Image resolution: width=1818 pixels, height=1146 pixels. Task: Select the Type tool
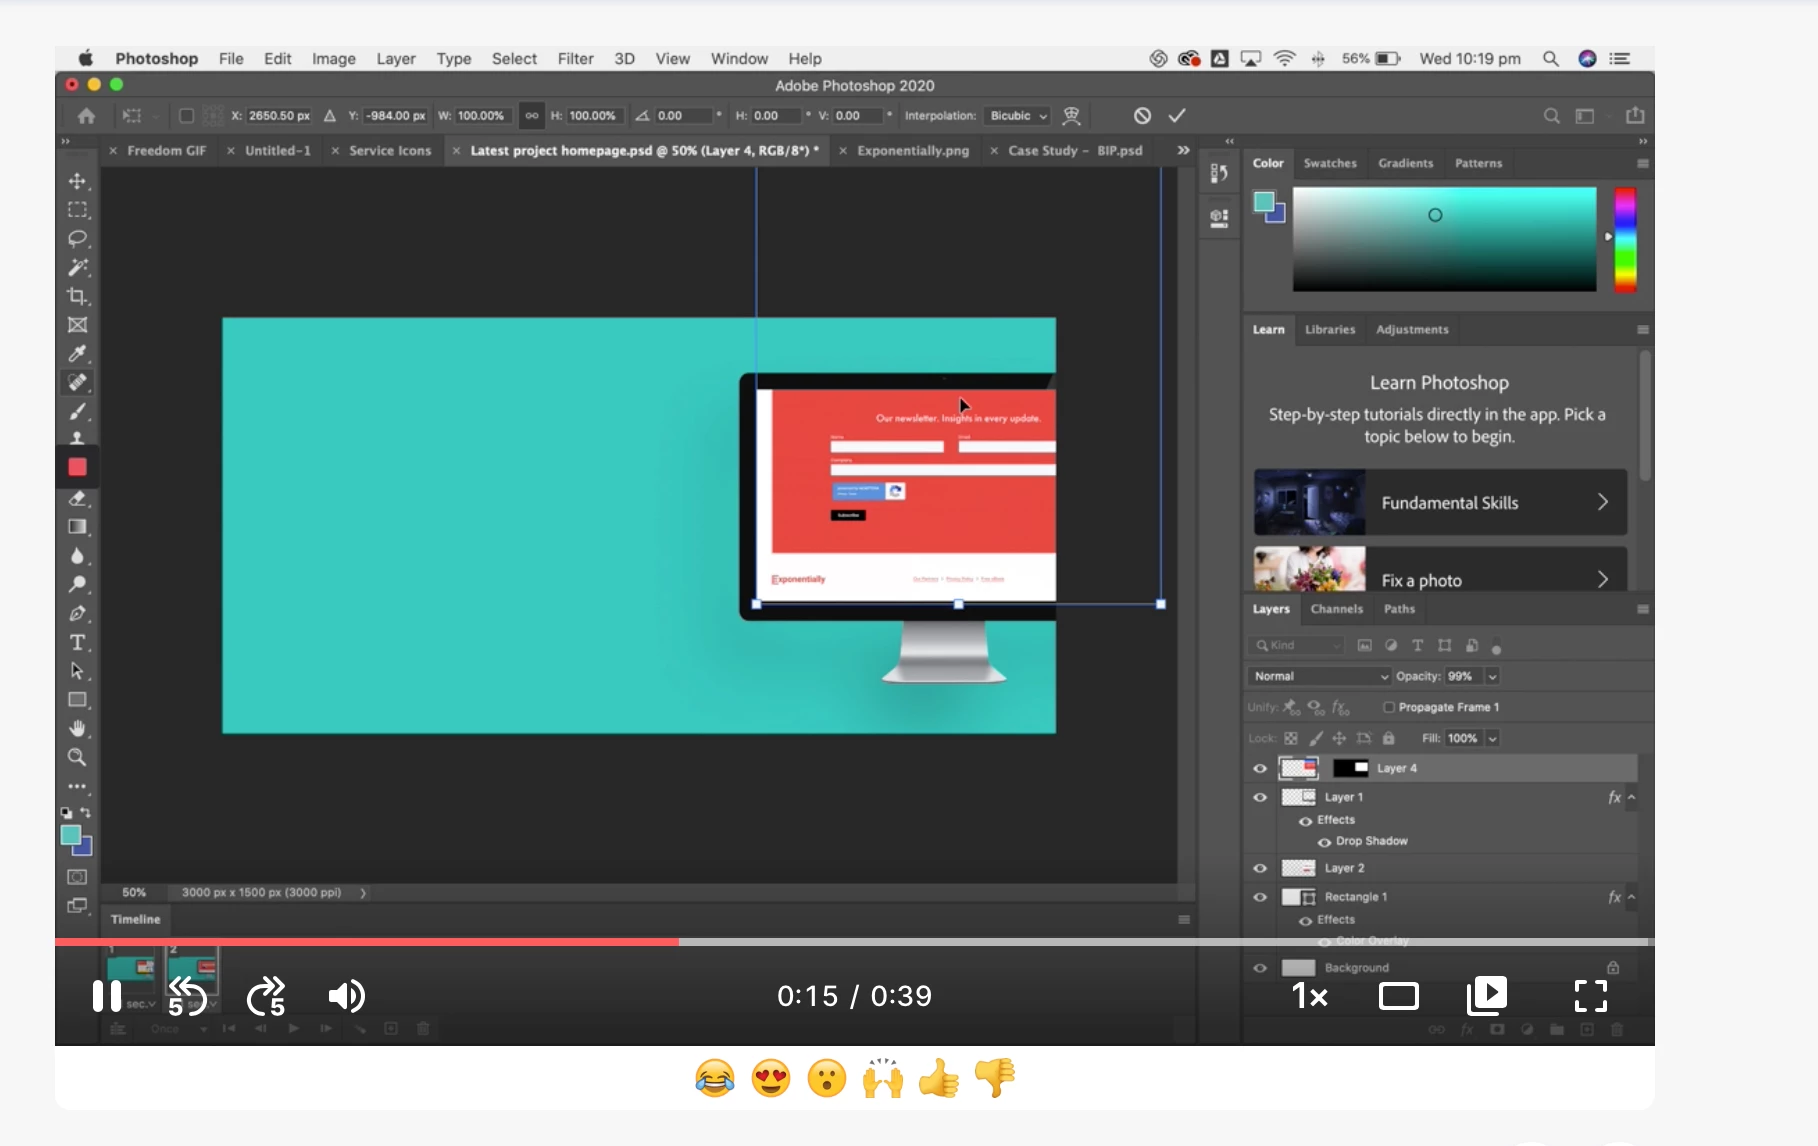coord(77,642)
